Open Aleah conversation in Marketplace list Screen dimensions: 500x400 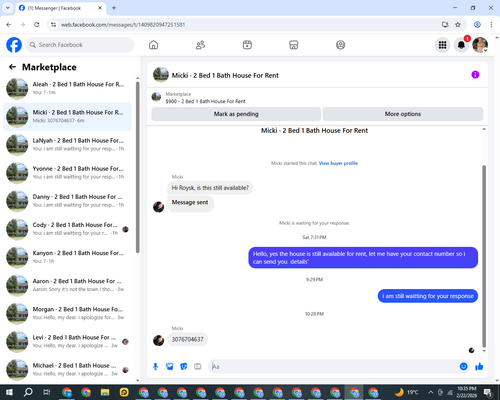[67, 88]
